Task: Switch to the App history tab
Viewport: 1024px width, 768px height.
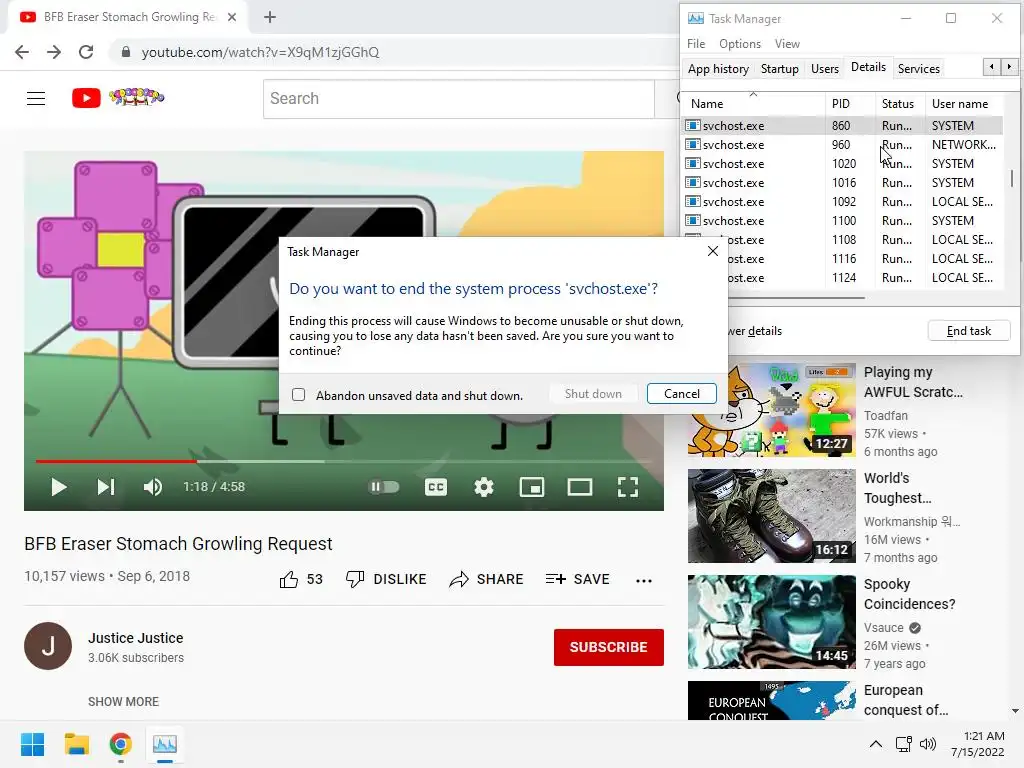Action: pos(718,69)
